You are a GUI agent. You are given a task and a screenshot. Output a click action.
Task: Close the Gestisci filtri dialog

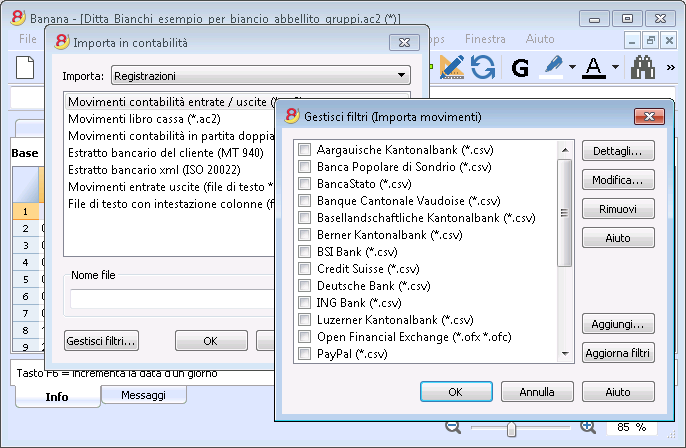point(649,116)
